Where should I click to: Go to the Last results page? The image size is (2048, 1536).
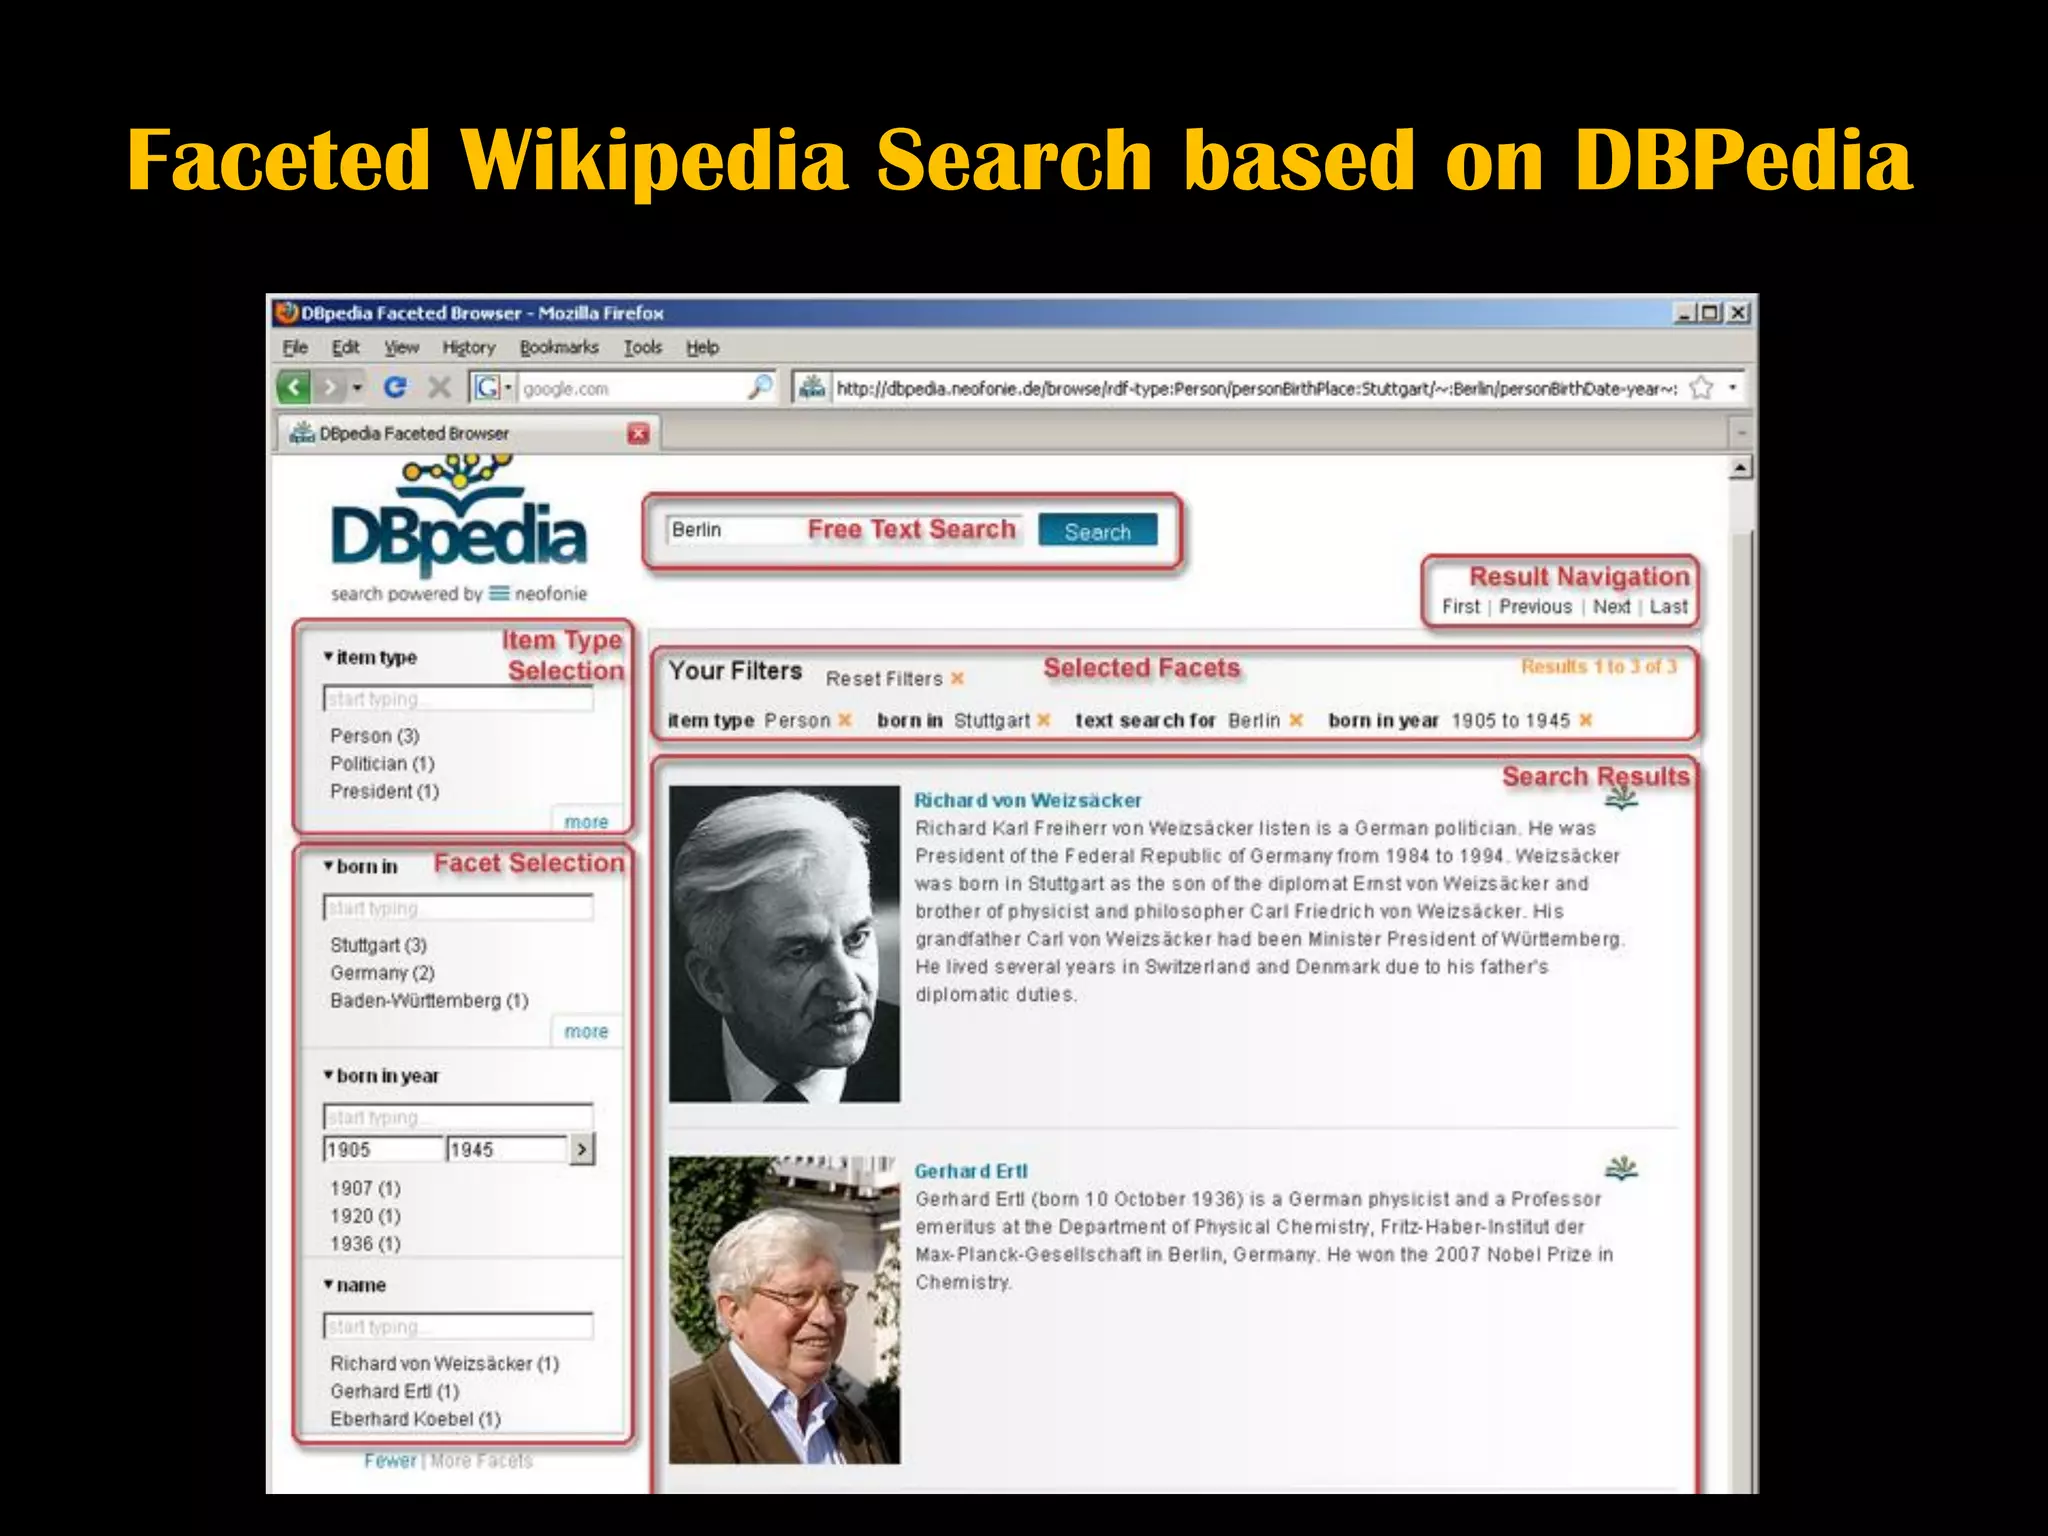[x=1668, y=606]
